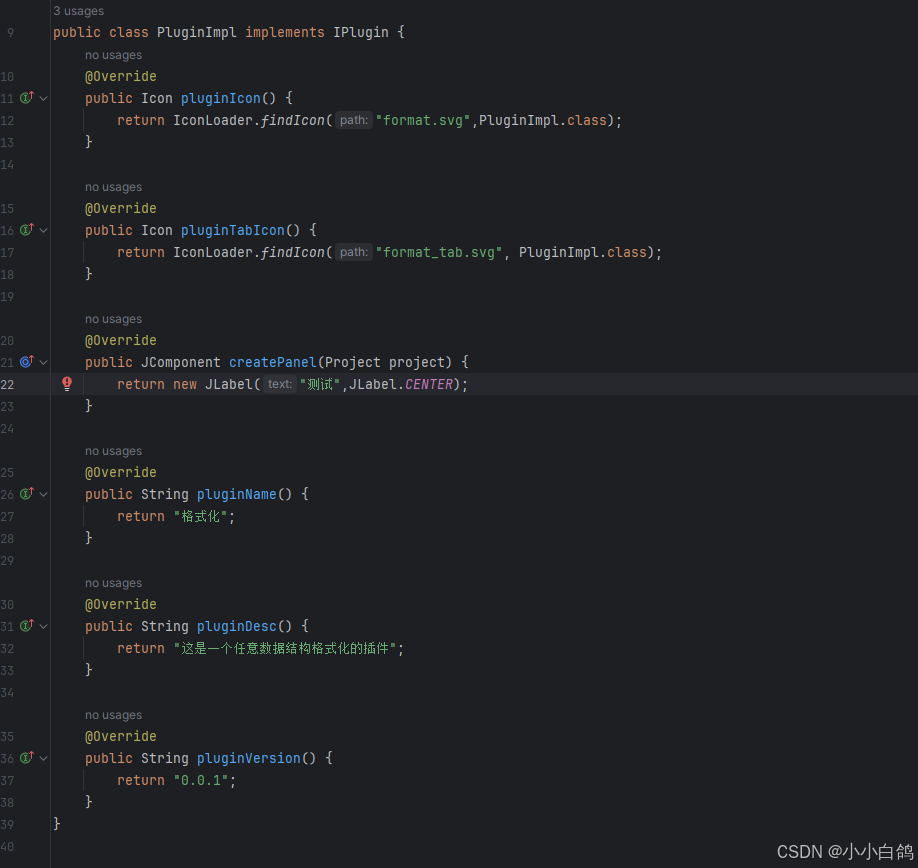Click 'no usages' hint above pluginVersion
This screenshot has width=918, height=868.
[x=114, y=715]
